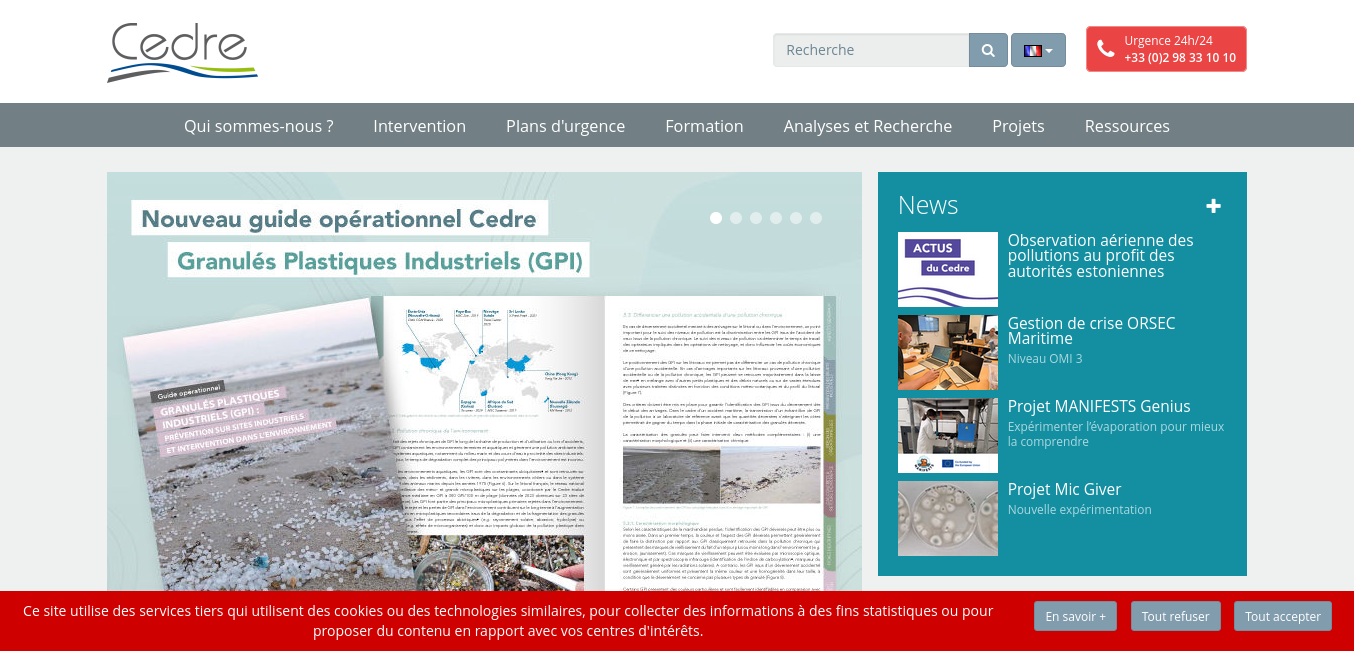Read Gestion de crise ORSEC Maritime article
The image size is (1366, 651).
point(1092,331)
